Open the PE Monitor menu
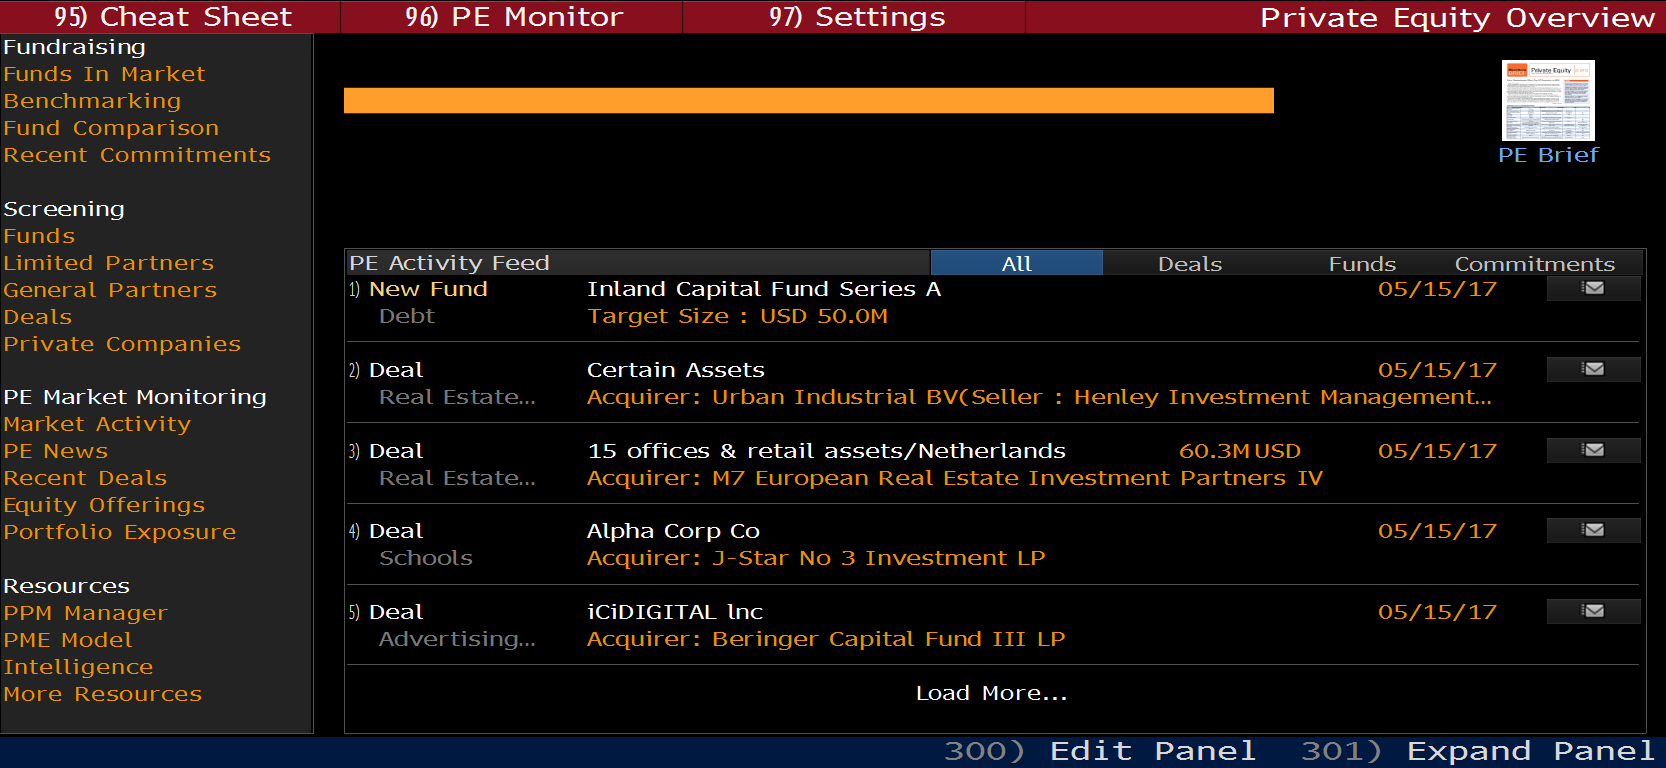Image resolution: width=1666 pixels, height=768 pixels. coord(513,17)
